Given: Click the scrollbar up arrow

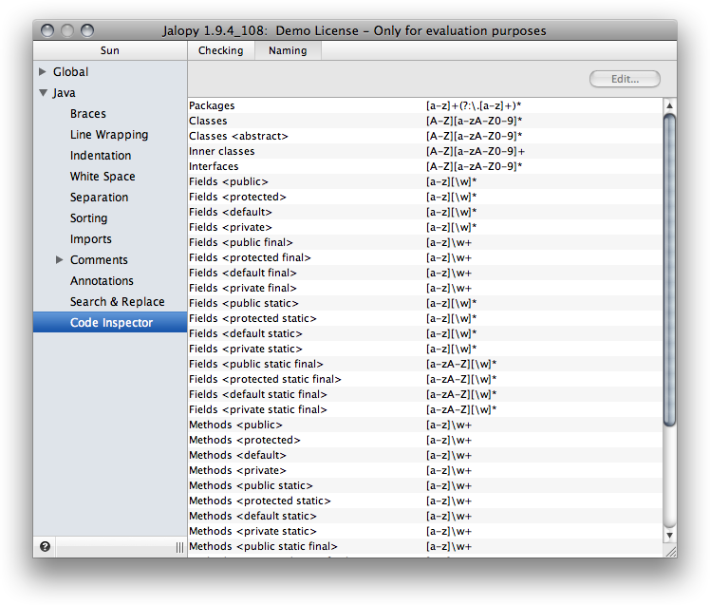Looking at the screenshot, I should [669, 106].
